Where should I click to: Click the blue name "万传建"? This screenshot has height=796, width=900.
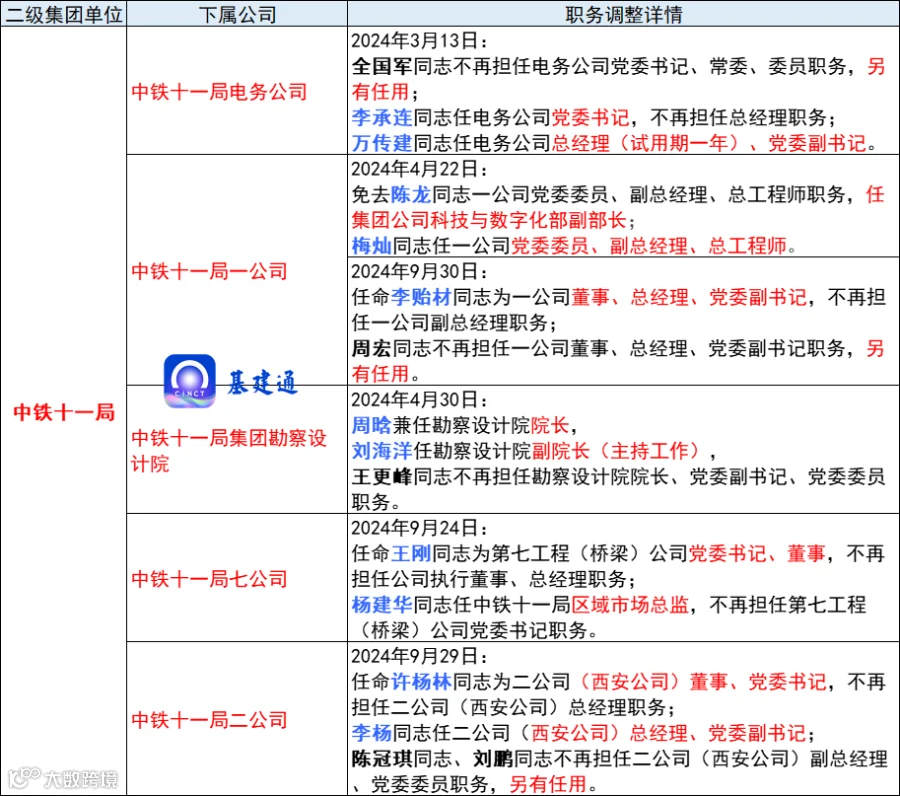382,143
